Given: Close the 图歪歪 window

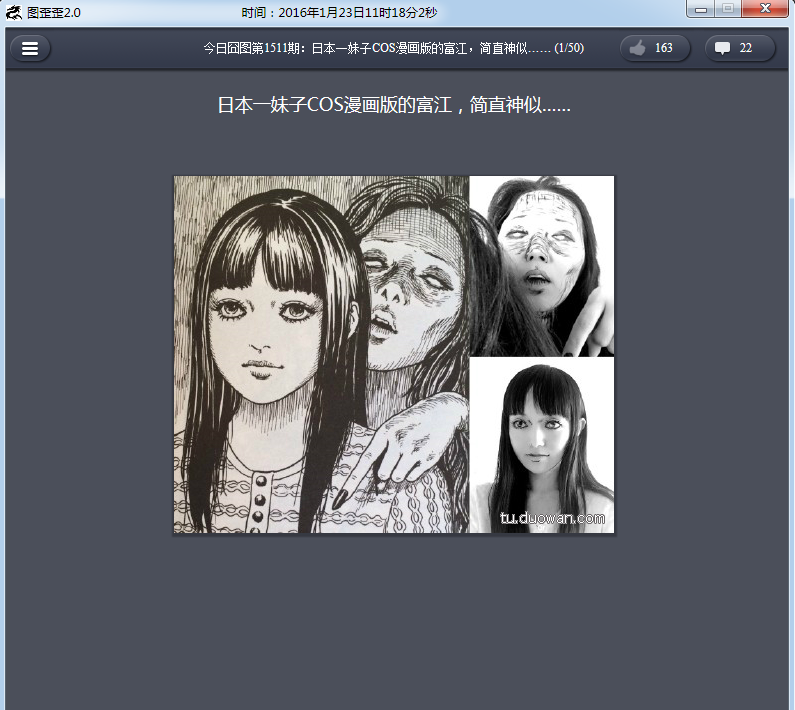Looking at the screenshot, I should tap(765, 9).
